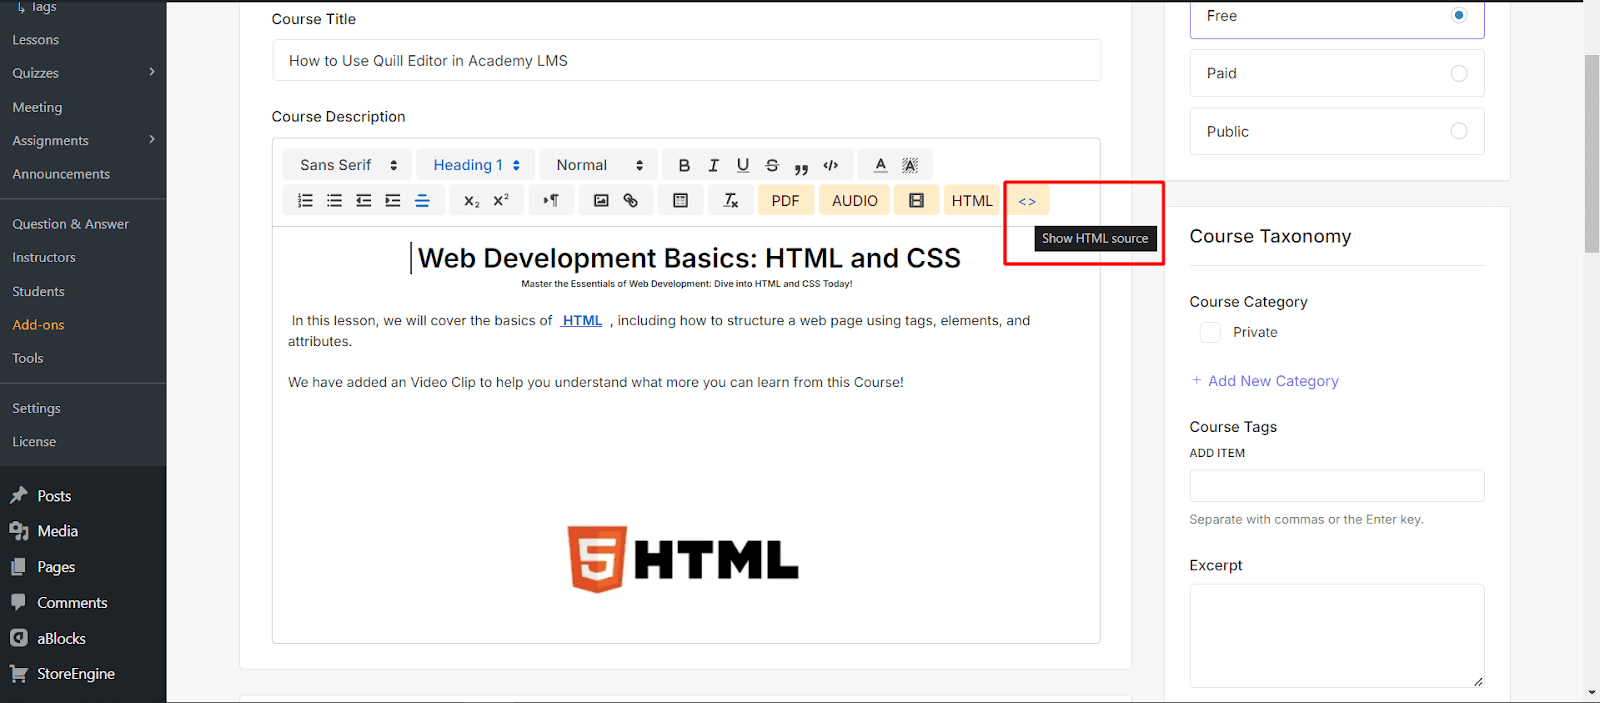Viewport: 1600px width, 703px height.
Task: Open the License menu item
Action: click(x=34, y=442)
